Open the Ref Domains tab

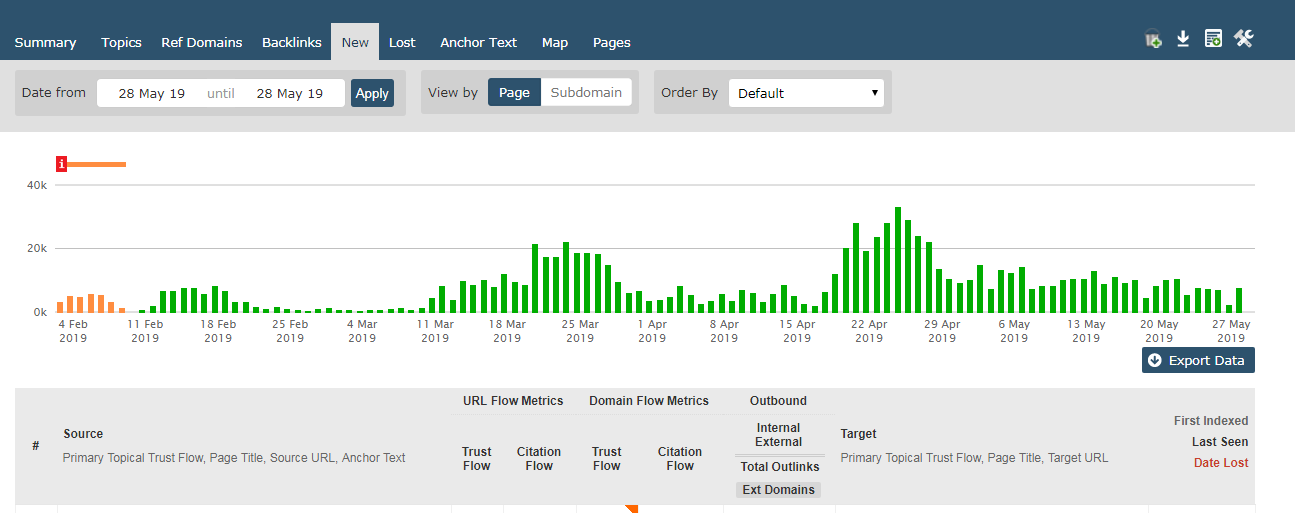pos(202,42)
